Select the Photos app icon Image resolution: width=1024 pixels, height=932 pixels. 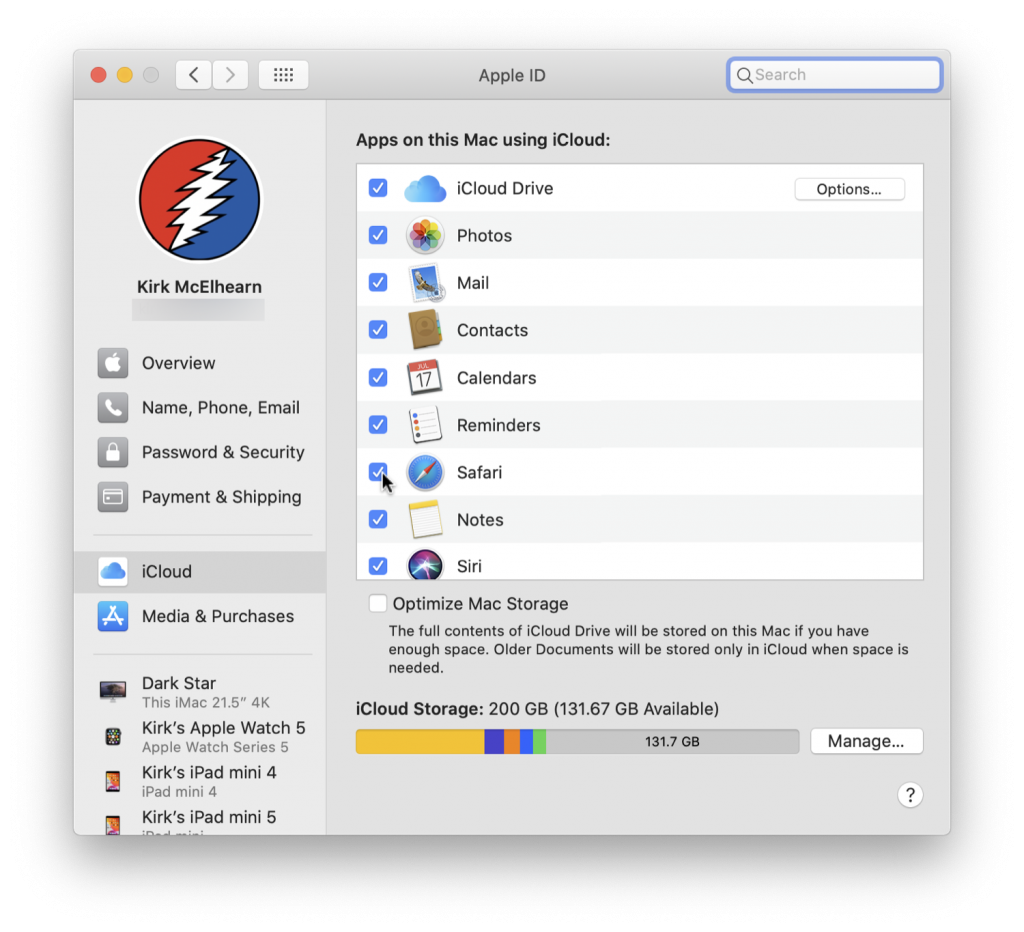(425, 235)
